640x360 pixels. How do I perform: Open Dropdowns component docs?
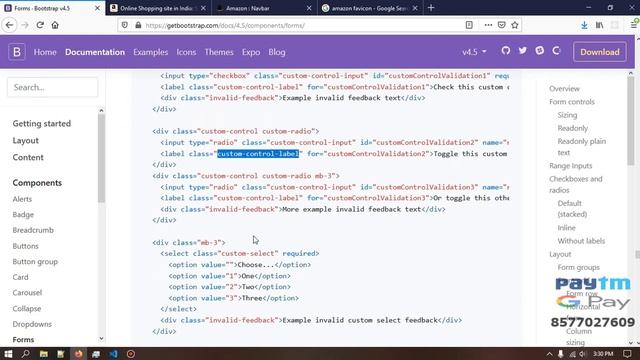pos(32,324)
